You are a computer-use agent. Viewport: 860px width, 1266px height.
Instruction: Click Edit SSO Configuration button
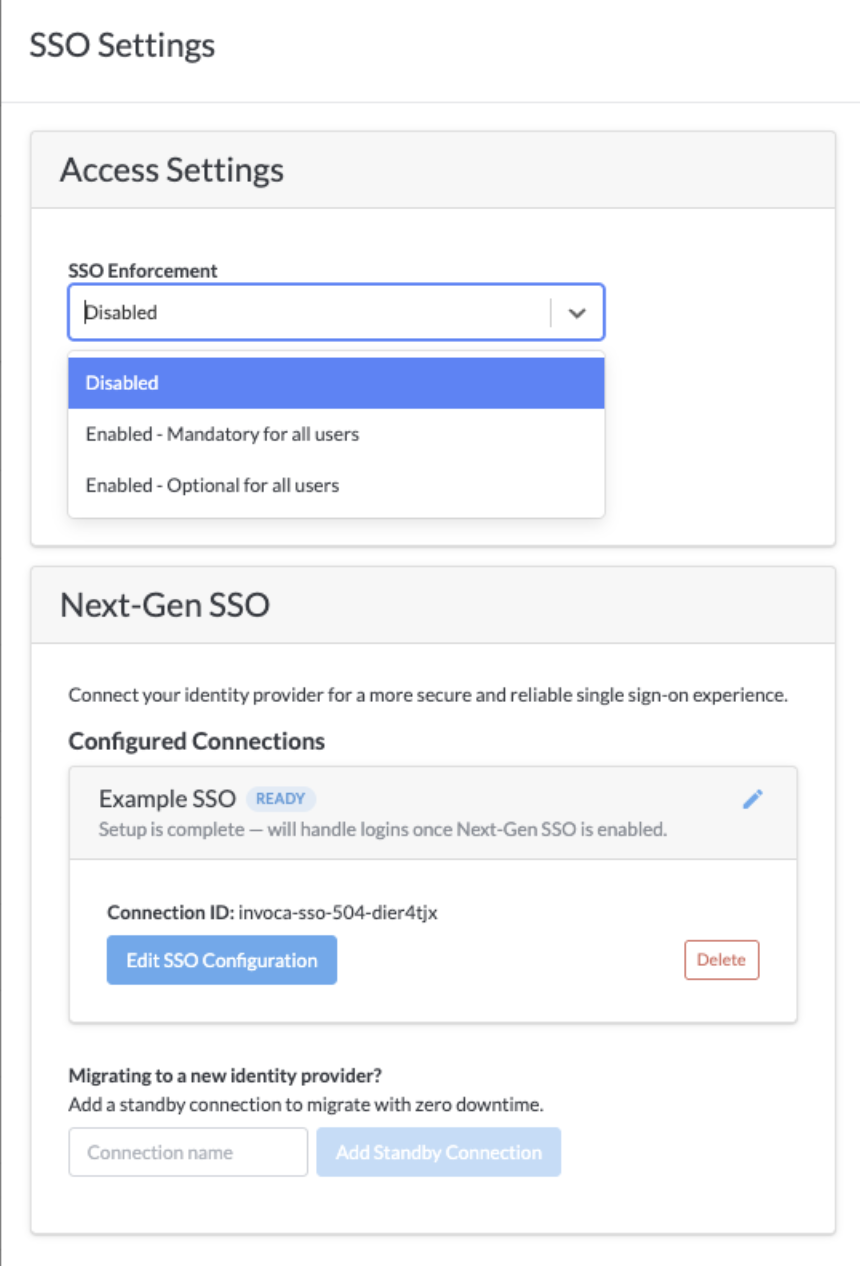point(222,960)
